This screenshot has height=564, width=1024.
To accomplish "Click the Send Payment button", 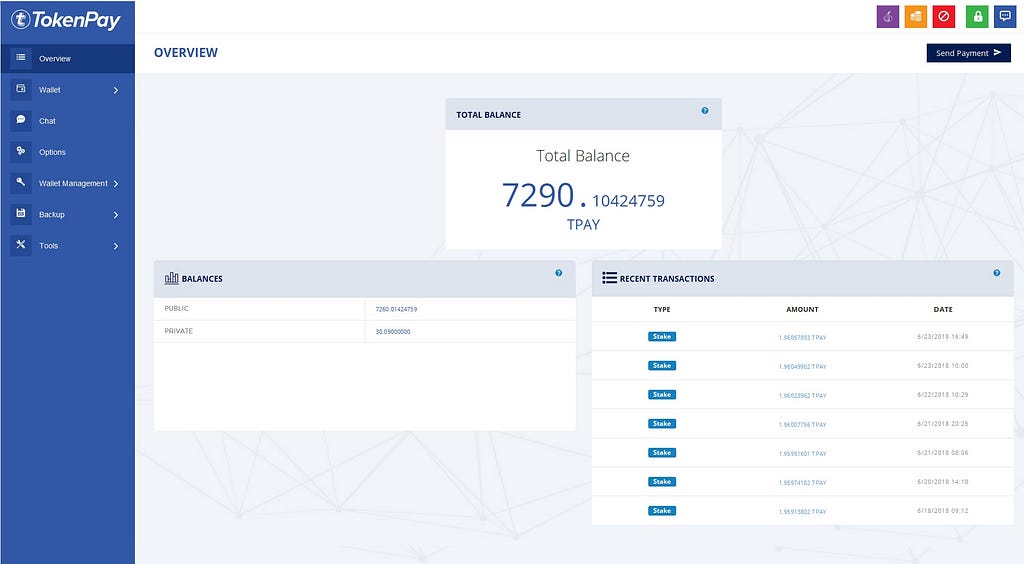I will pyautogui.click(x=968, y=53).
